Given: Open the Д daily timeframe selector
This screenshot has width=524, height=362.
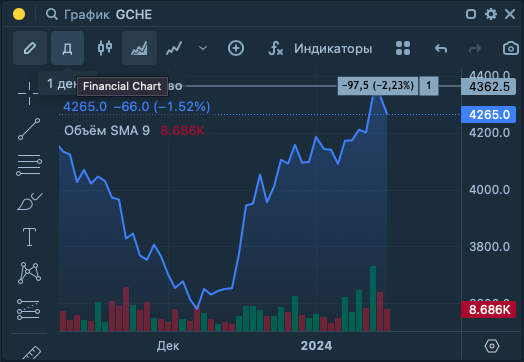Looking at the screenshot, I should coord(68,48).
